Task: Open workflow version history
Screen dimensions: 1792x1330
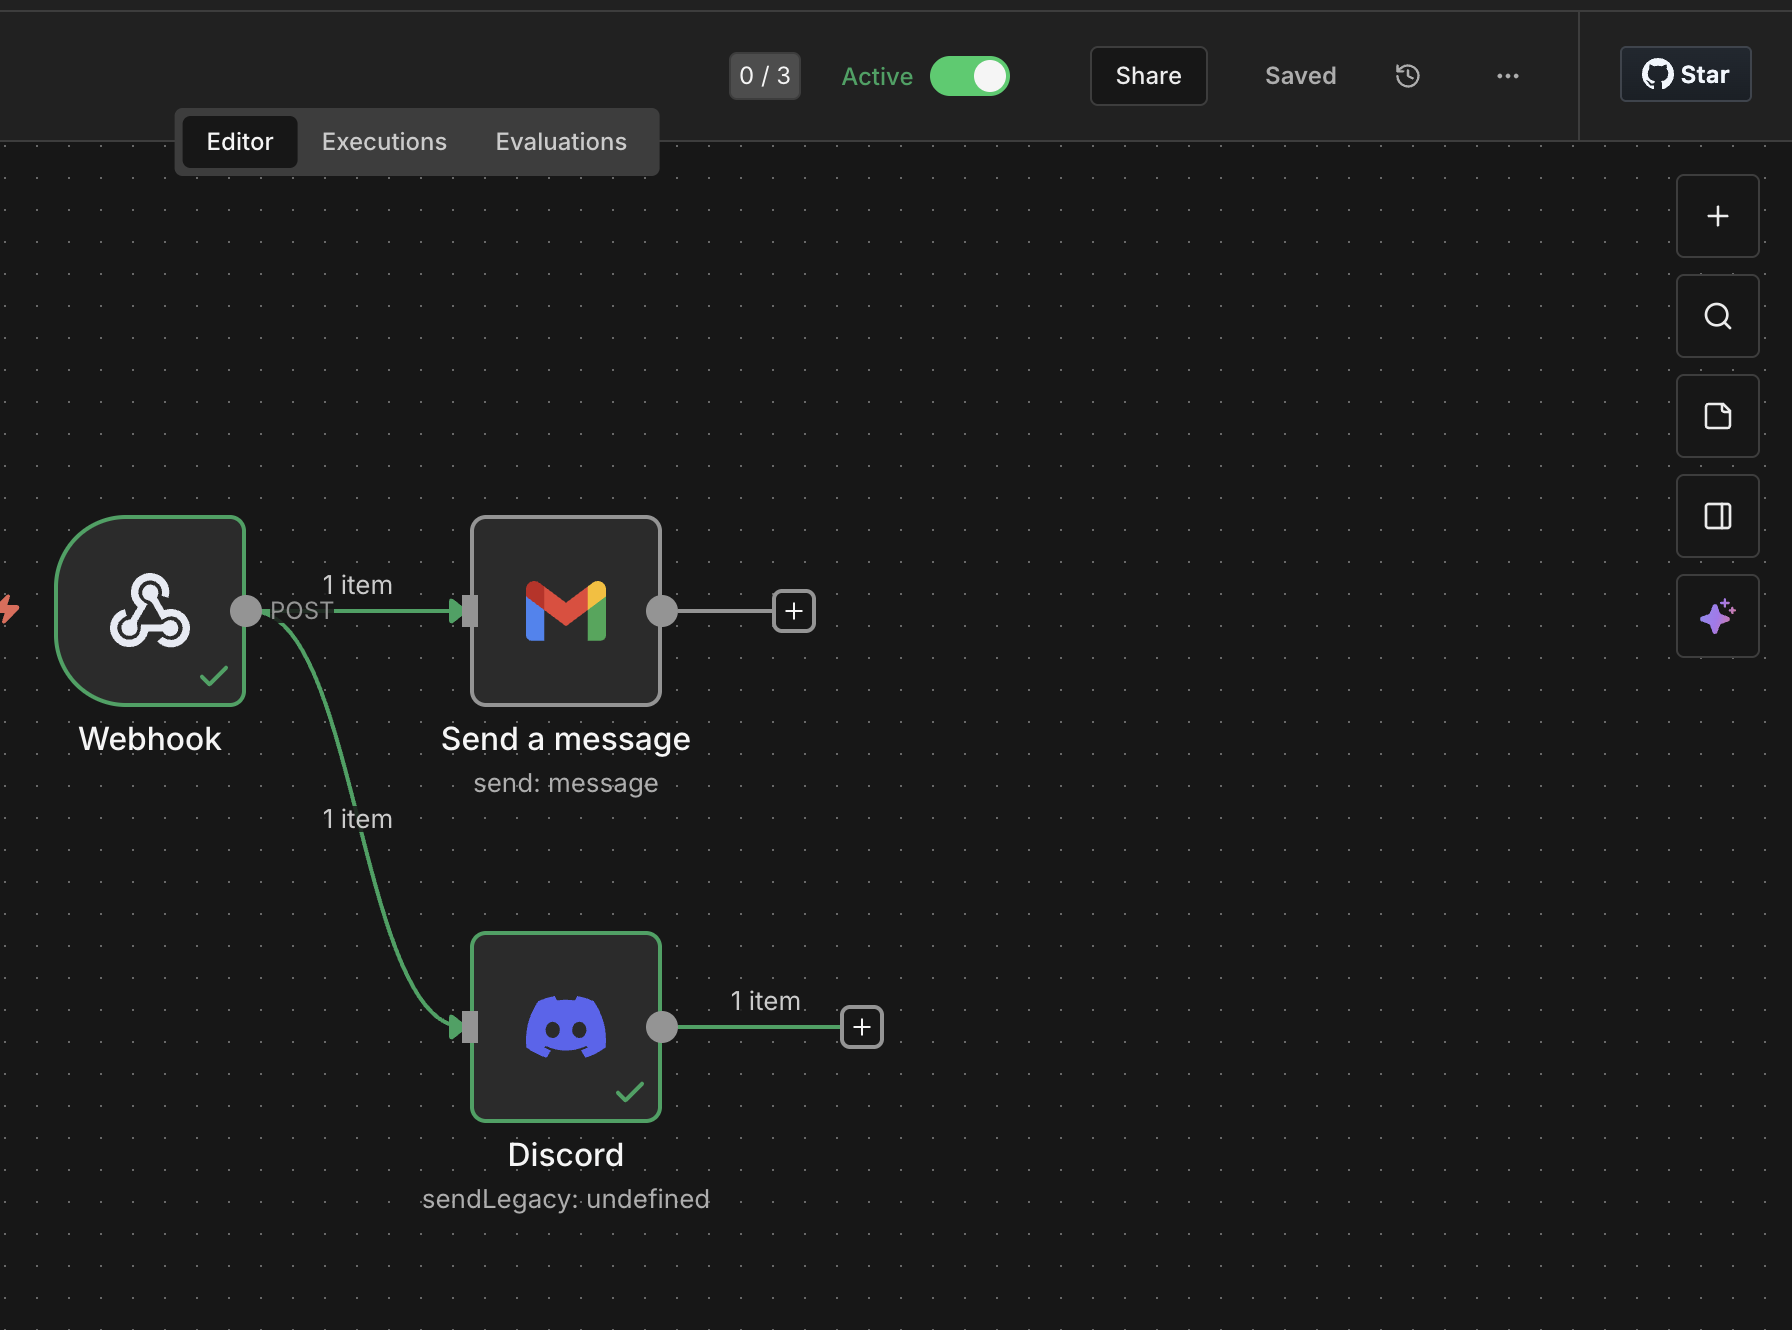Action: coord(1407,76)
